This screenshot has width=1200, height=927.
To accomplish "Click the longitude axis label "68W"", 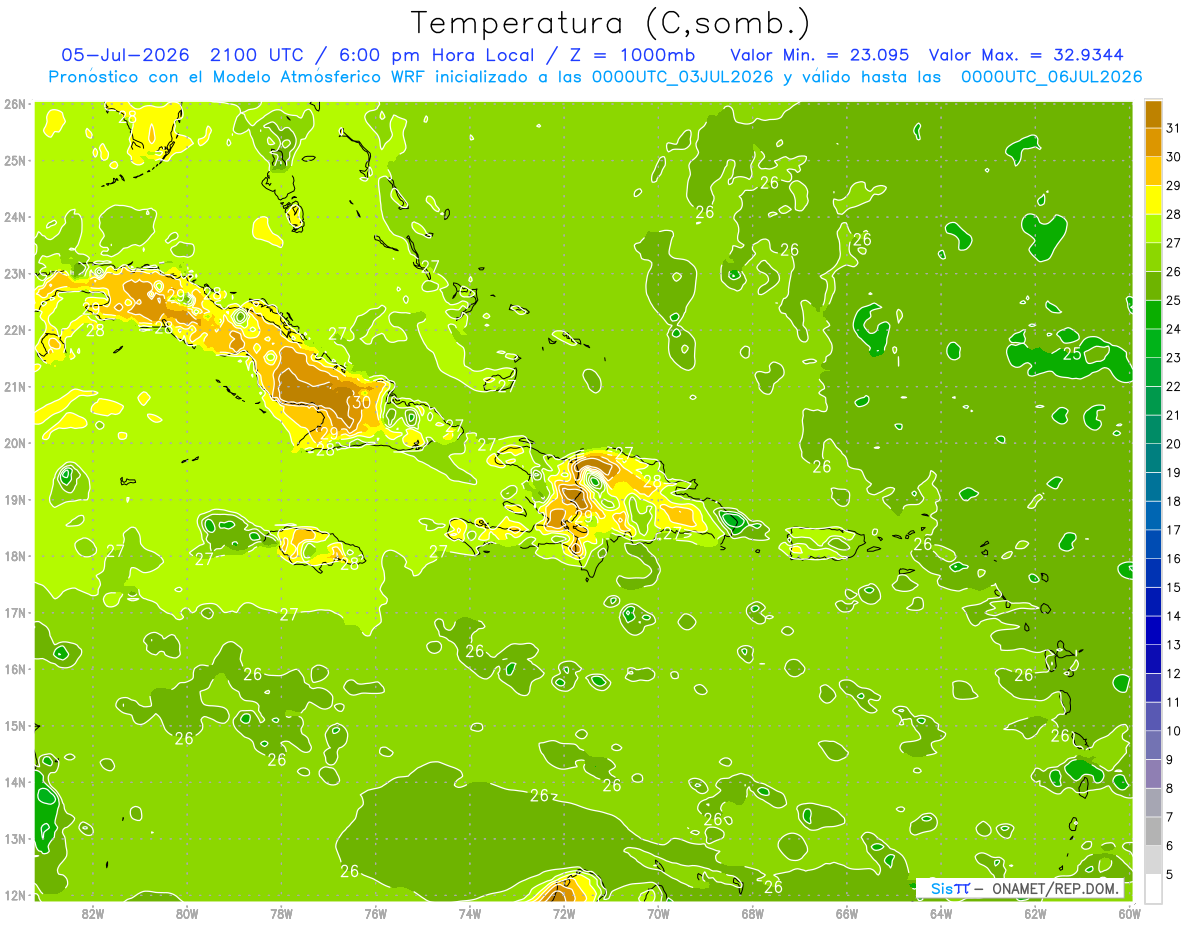I will click(752, 912).
